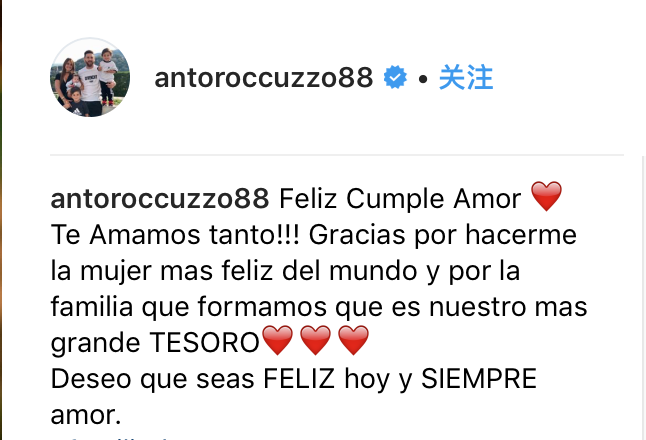Click the capitalized FELIZ word

(299, 379)
